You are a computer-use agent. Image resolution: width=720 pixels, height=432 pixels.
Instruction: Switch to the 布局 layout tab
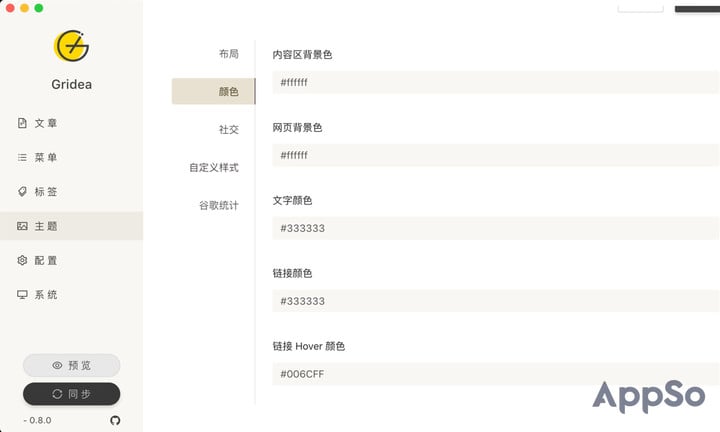(228, 54)
